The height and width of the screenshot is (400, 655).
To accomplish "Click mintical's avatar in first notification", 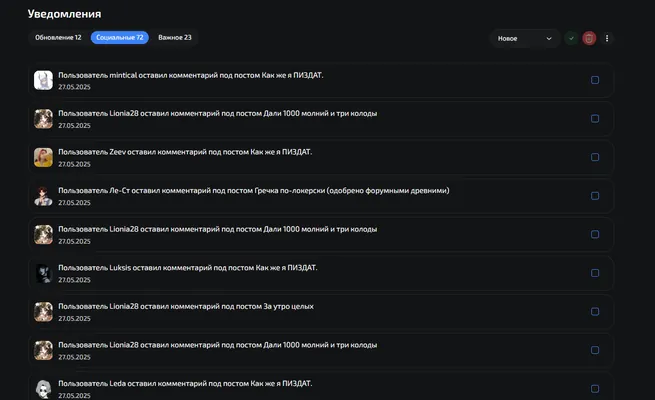I will click(x=43, y=80).
